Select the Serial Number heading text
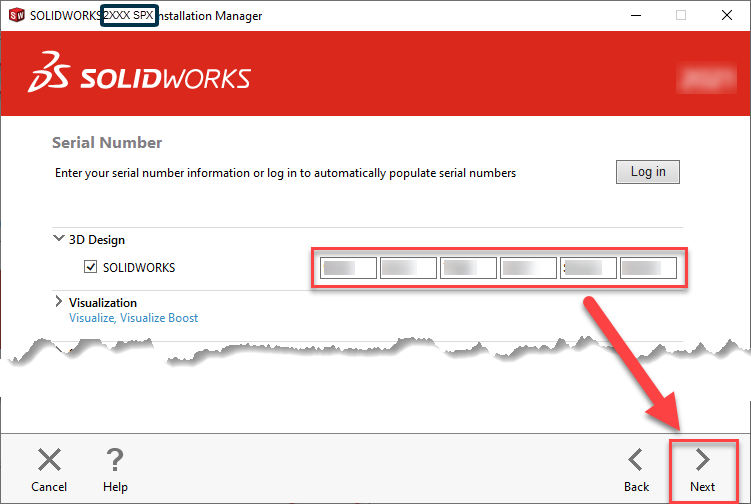This screenshot has width=751, height=504. coord(107,142)
